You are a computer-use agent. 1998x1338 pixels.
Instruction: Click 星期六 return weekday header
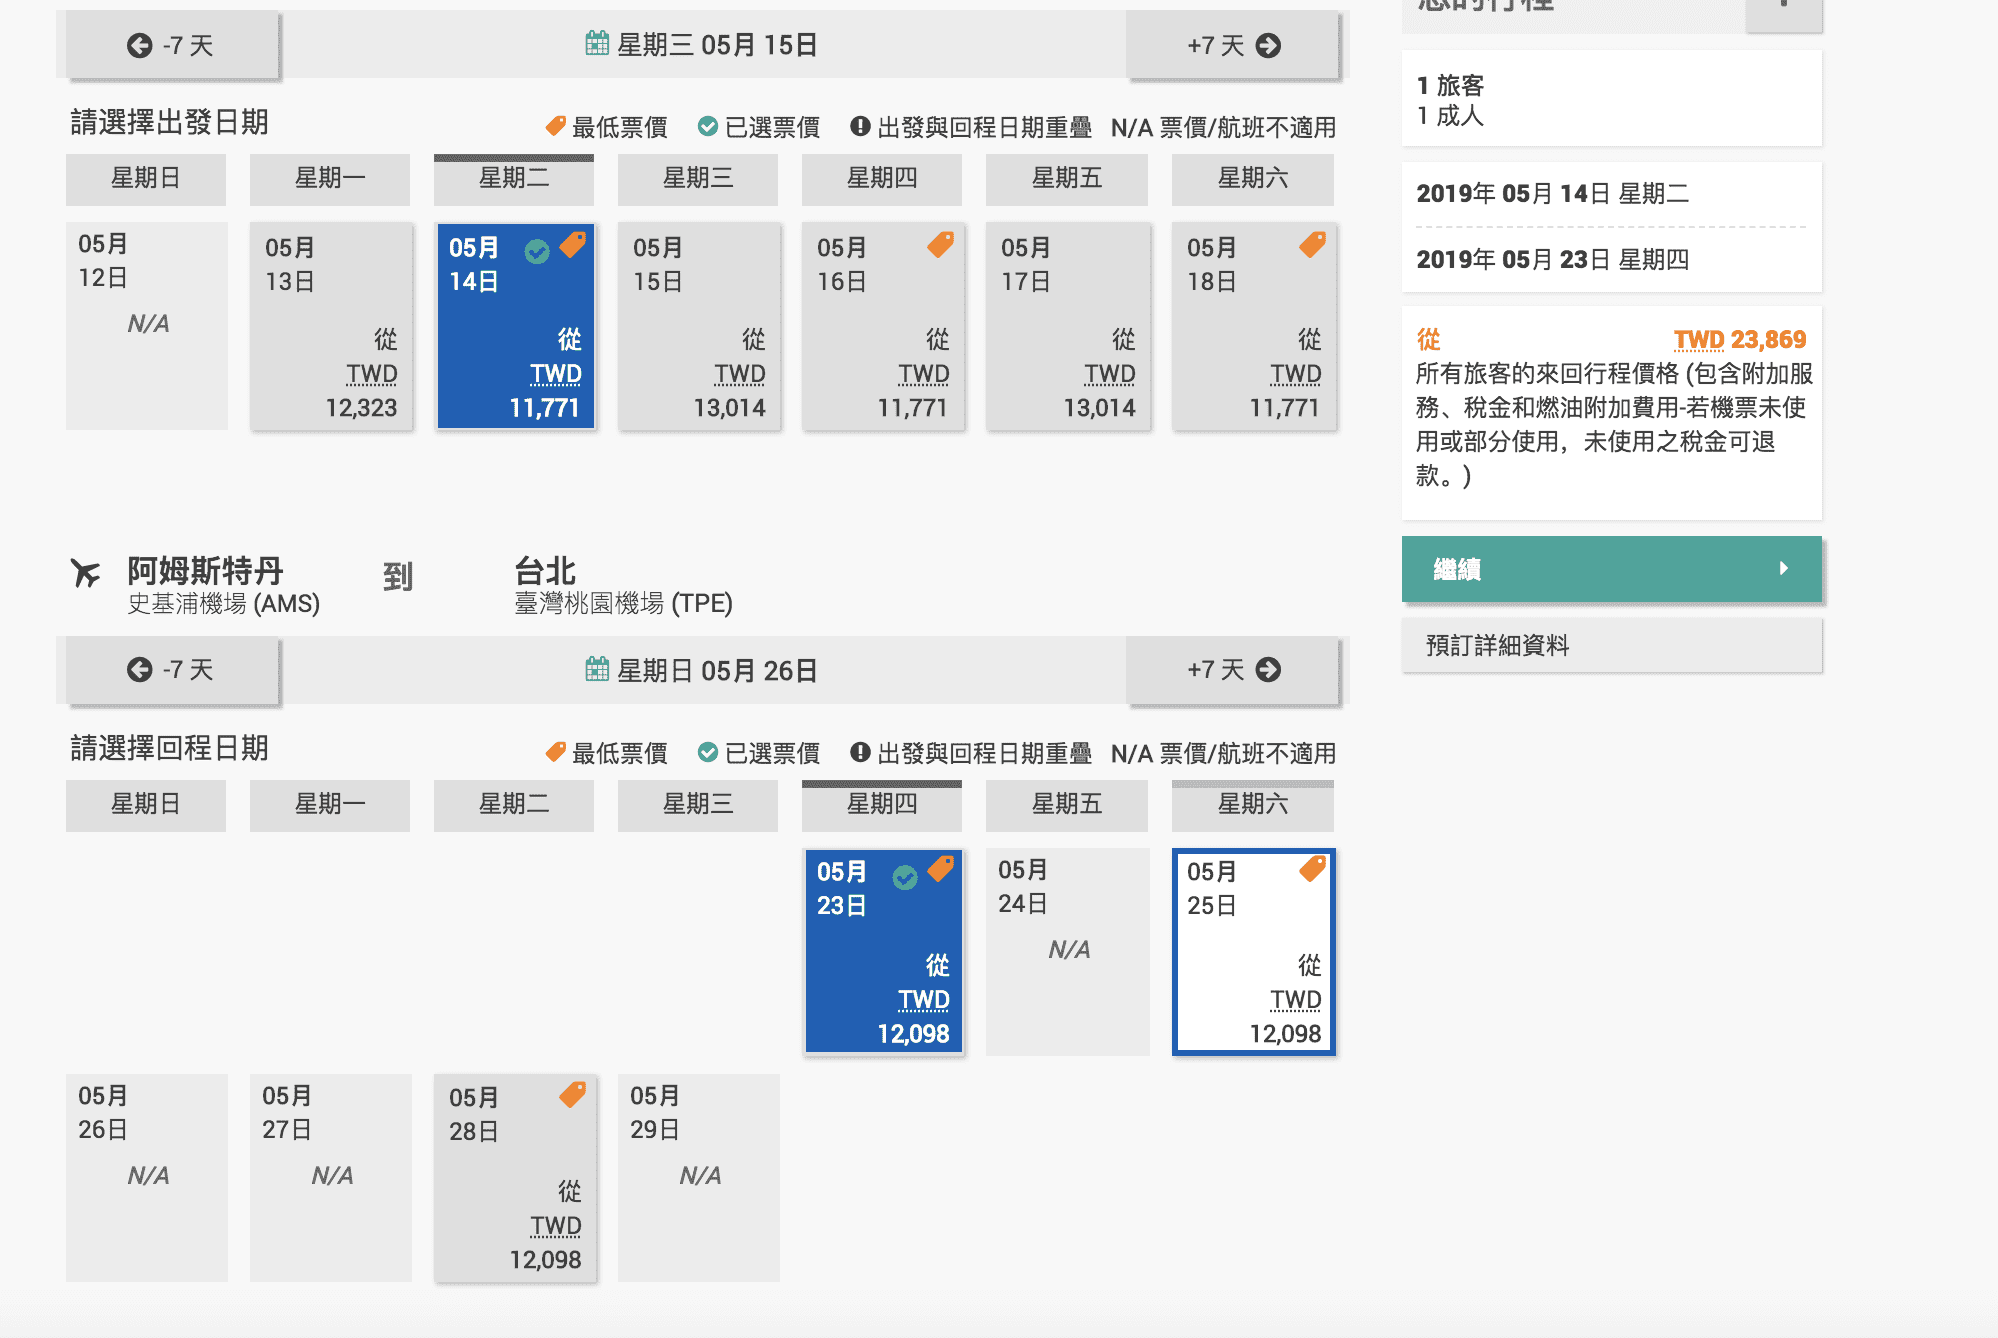pos(1253,805)
